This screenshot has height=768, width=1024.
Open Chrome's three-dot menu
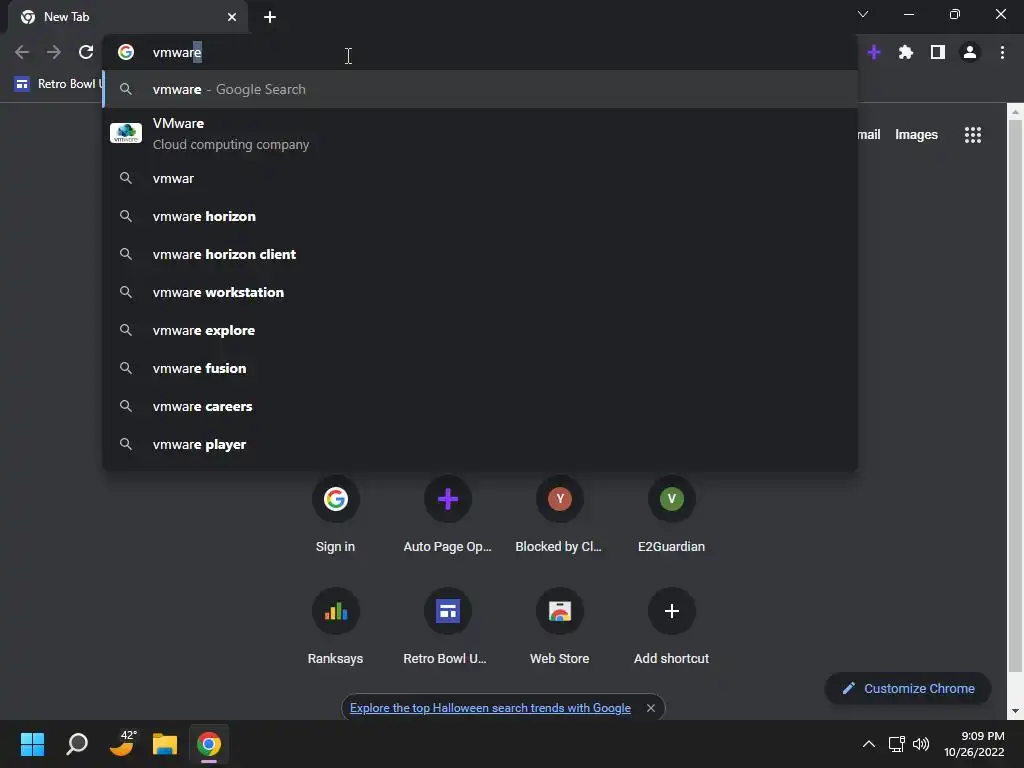pos(1002,52)
